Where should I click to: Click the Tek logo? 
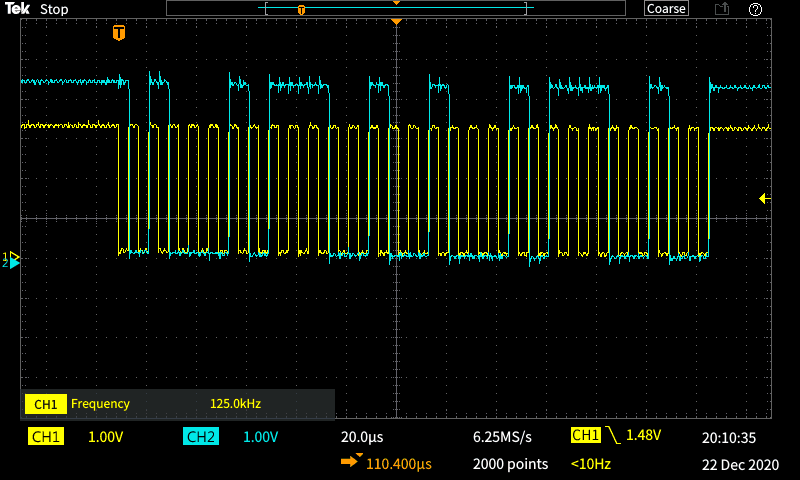pos(17,9)
